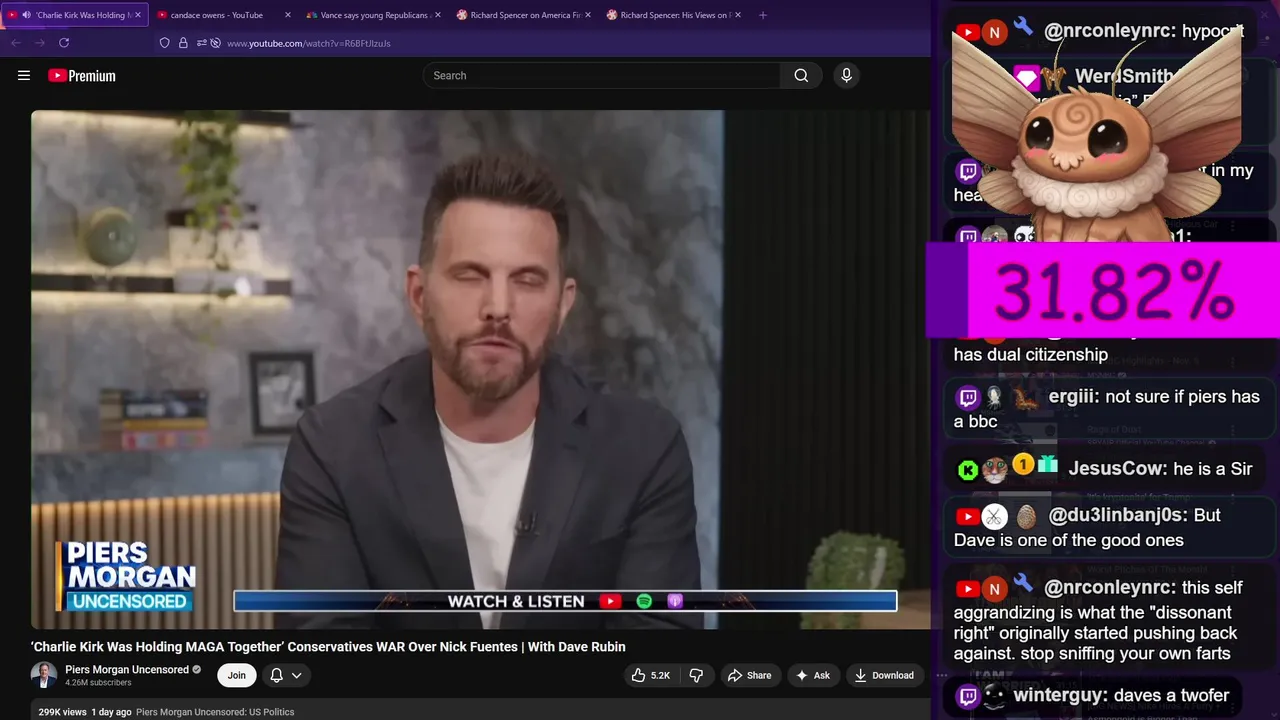Join the Piers Morgan Uncensored channel
Screen dimensions: 1280x720
point(237,675)
